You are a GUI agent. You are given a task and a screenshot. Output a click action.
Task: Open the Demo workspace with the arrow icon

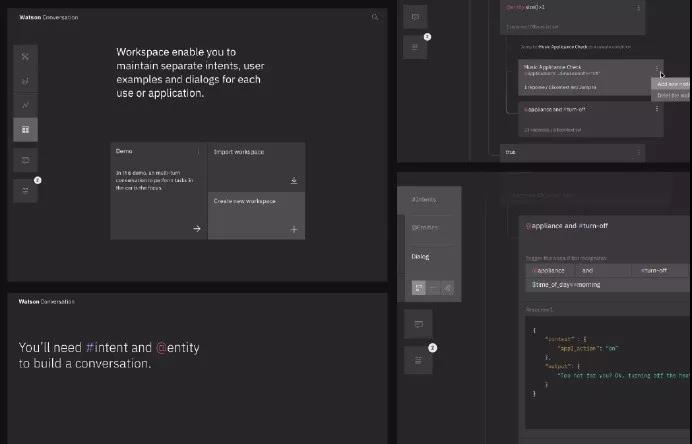pos(196,229)
